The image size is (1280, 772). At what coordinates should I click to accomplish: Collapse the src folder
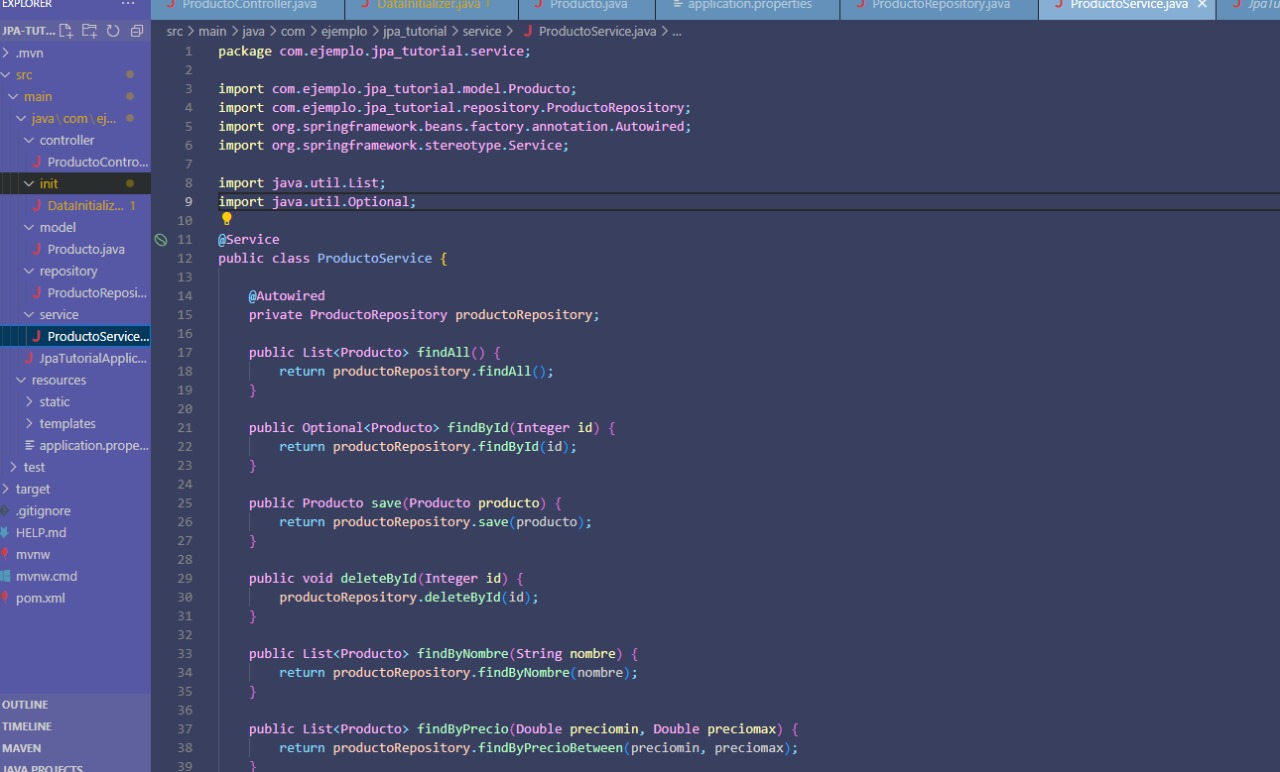pyautogui.click(x=7, y=75)
